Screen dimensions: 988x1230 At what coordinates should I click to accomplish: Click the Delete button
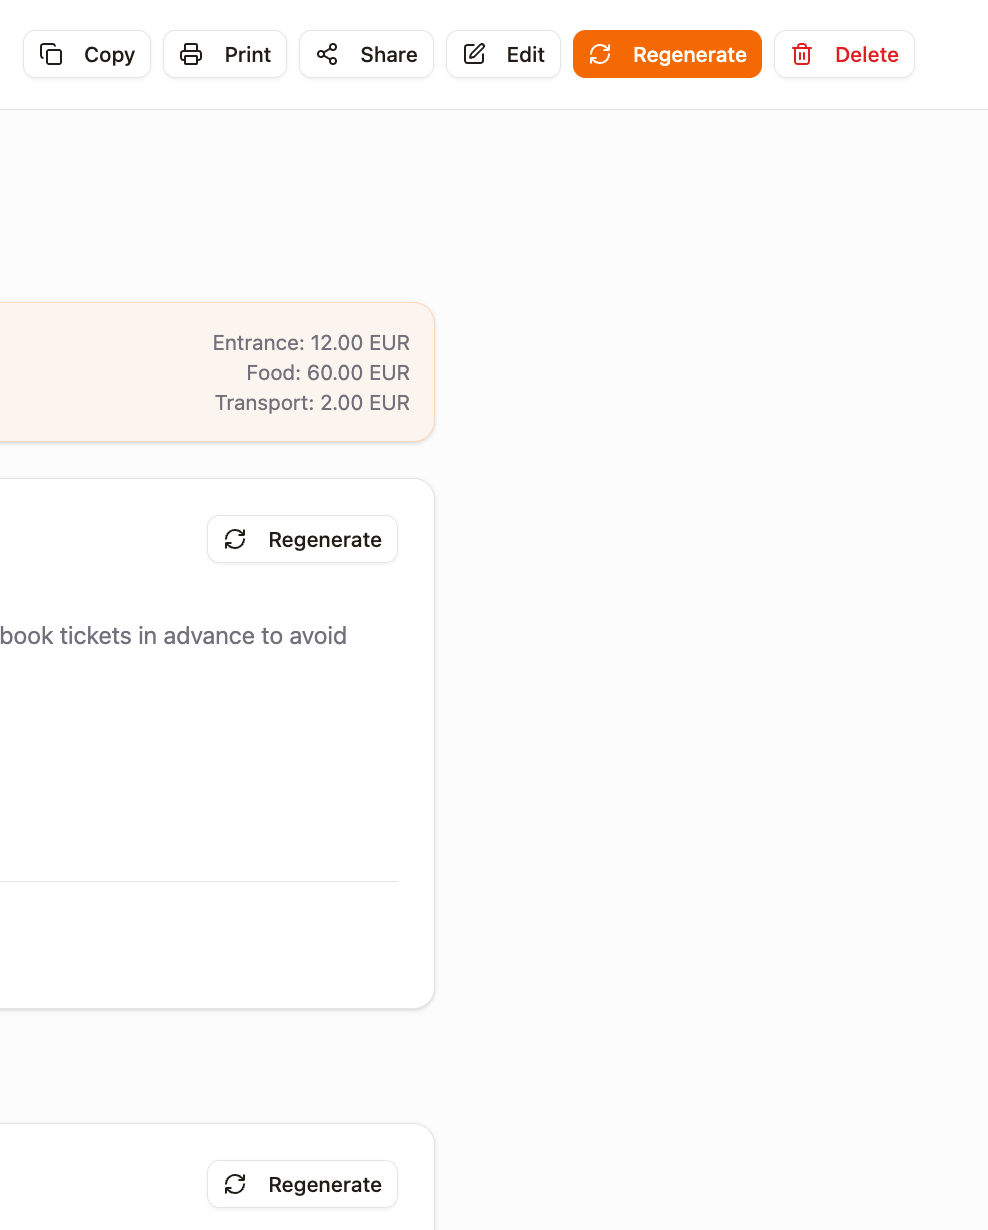pos(844,54)
